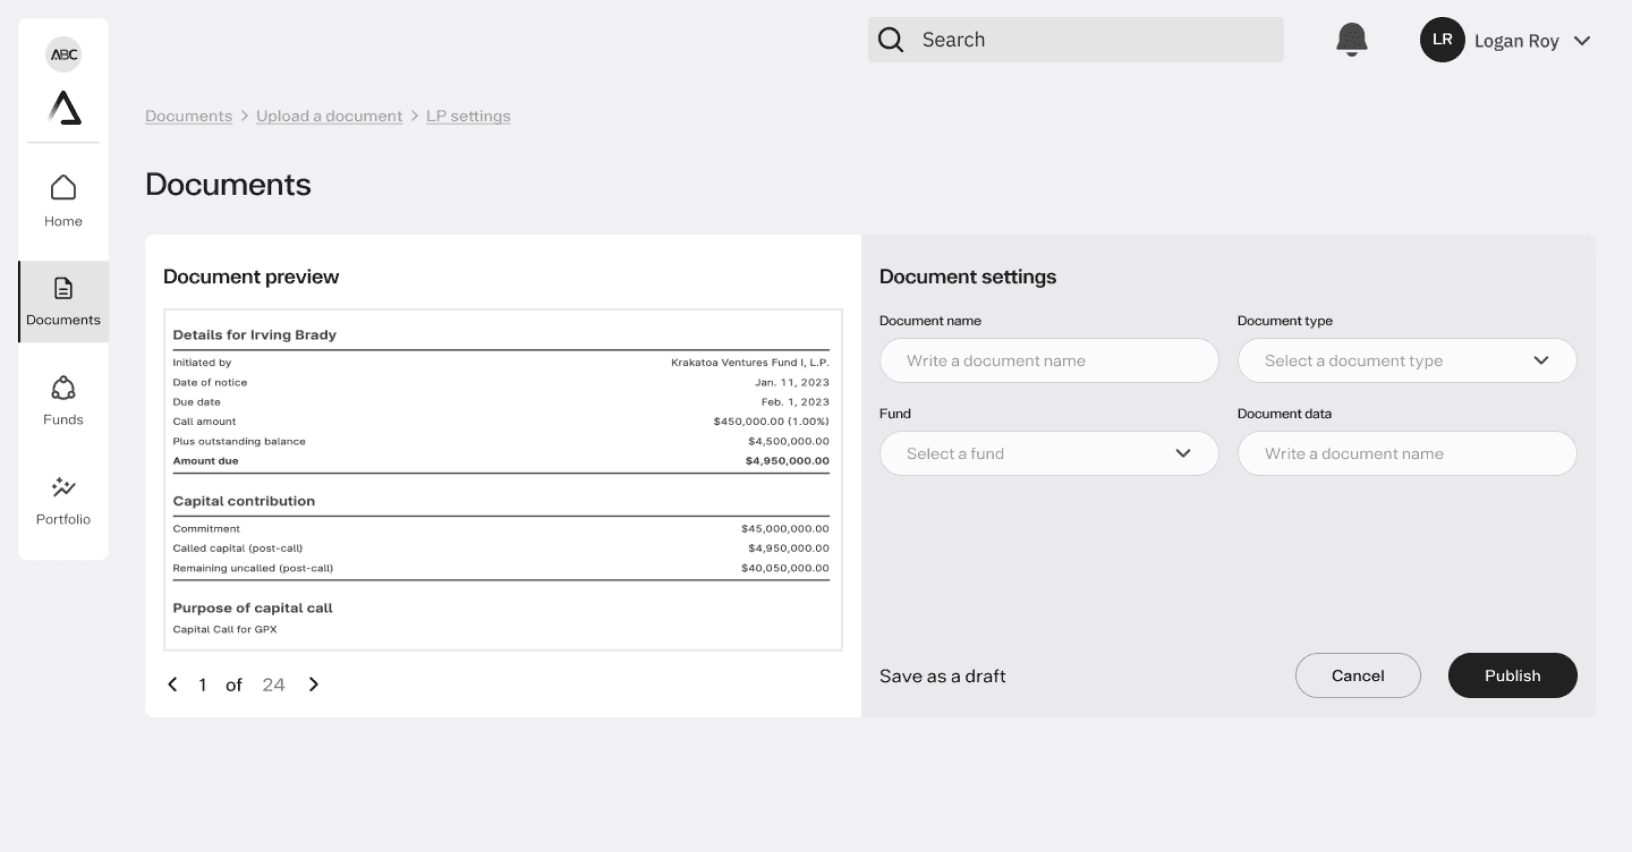Open the Documents sidebar icon

pos(63,288)
